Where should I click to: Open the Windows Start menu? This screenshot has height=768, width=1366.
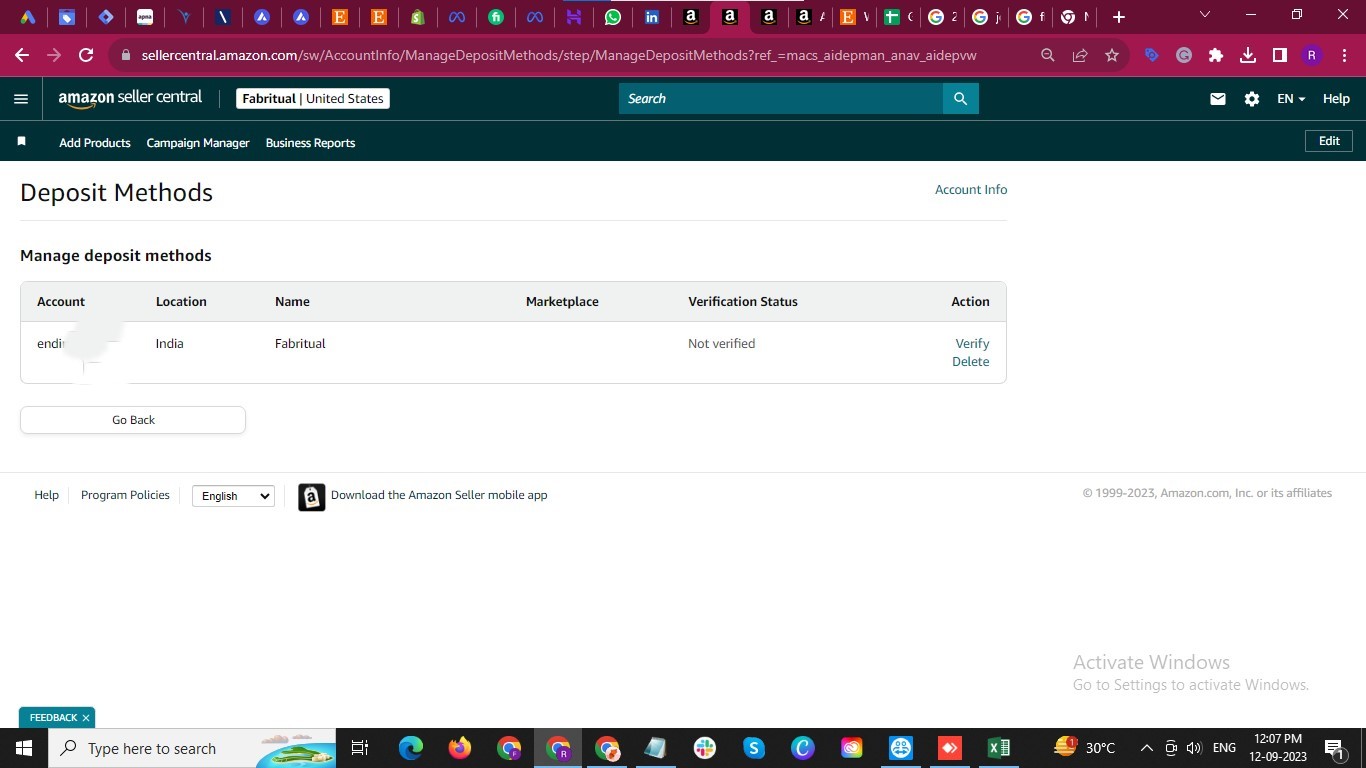[x=23, y=748]
